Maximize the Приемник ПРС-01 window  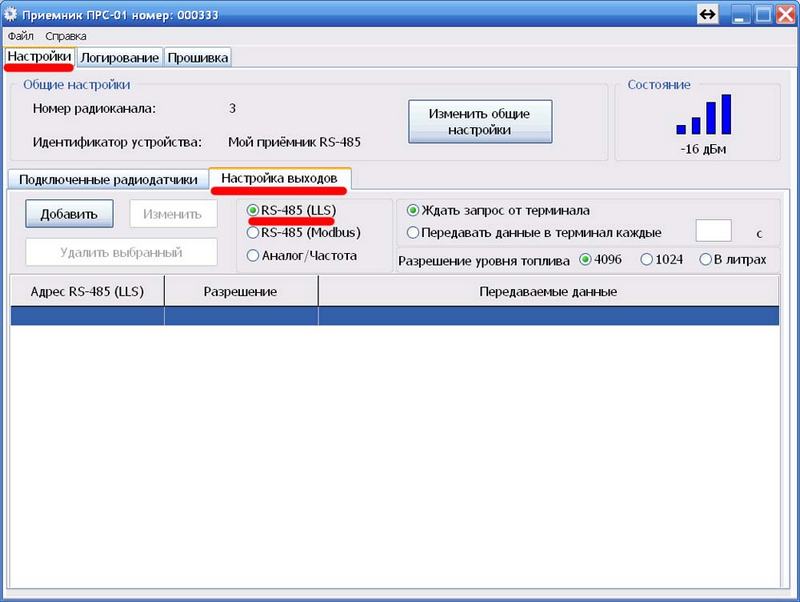(763, 14)
